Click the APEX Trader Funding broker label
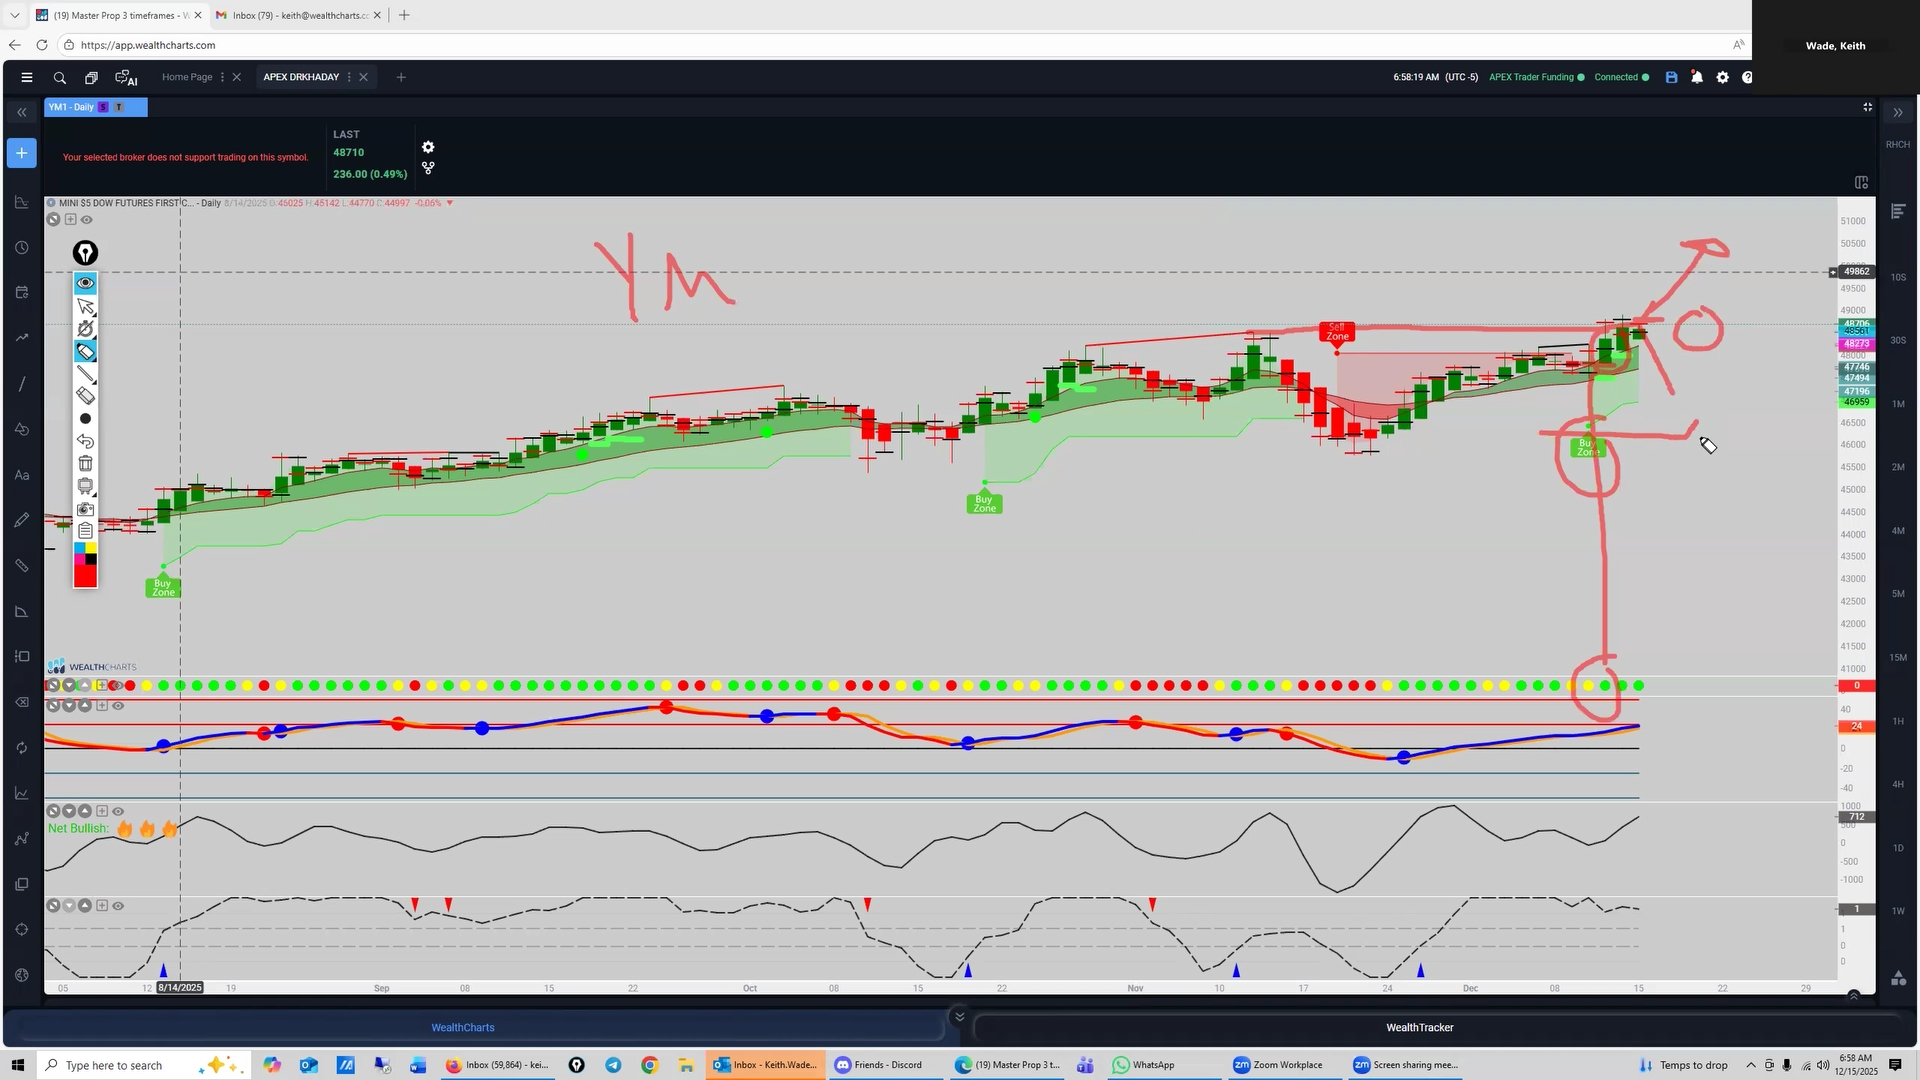The width and height of the screenshot is (1920, 1080). coord(1531,77)
